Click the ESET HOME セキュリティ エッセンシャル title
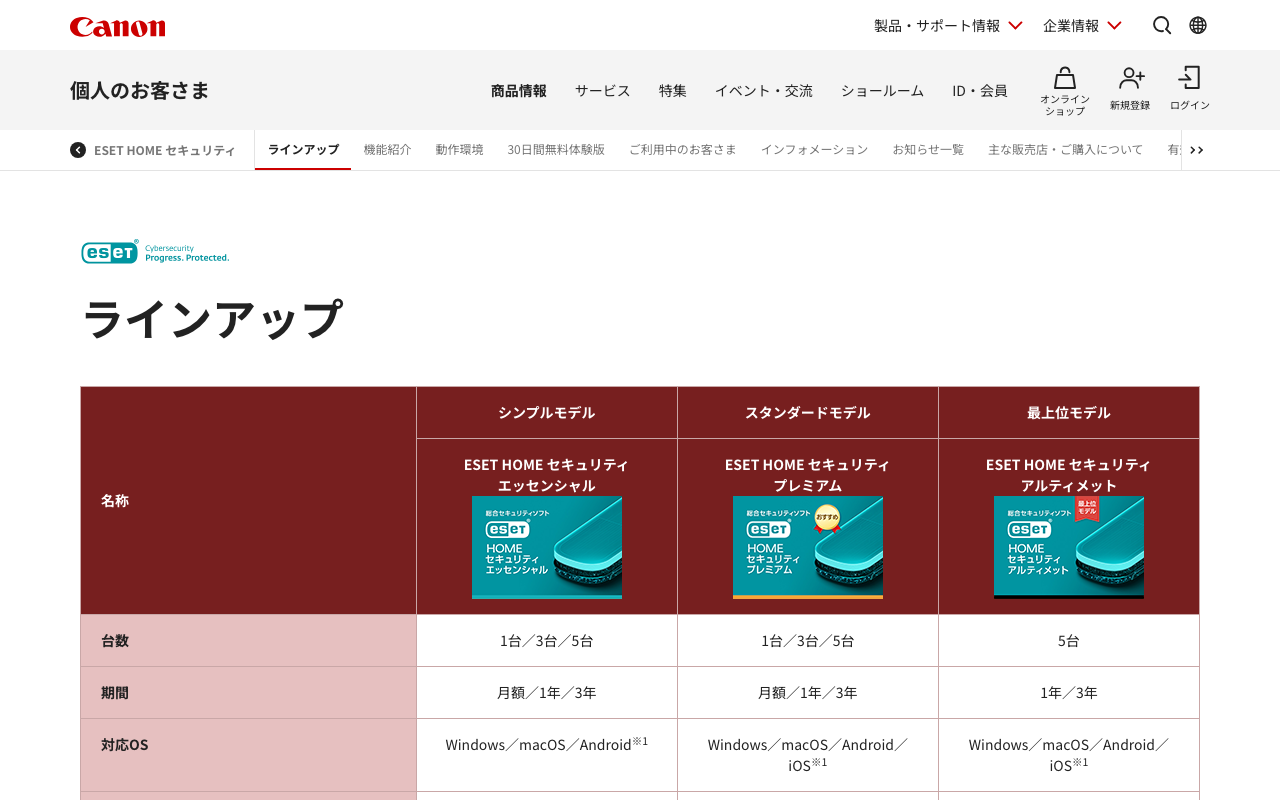The height and width of the screenshot is (800, 1280). [547, 475]
